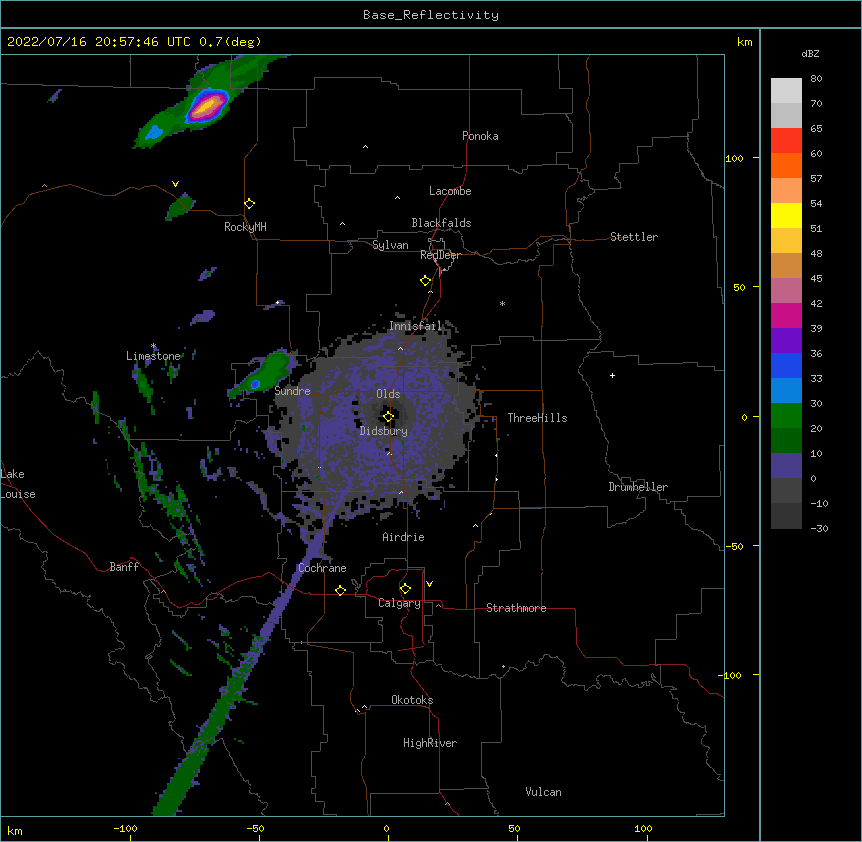Click the Stettler label

(x=634, y=237)
